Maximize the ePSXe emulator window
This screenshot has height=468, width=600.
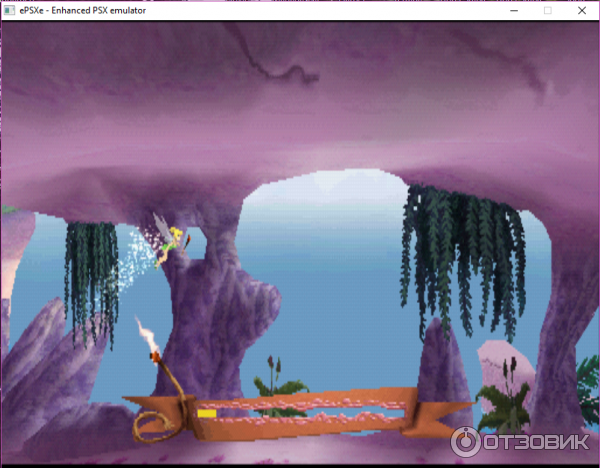547,9
